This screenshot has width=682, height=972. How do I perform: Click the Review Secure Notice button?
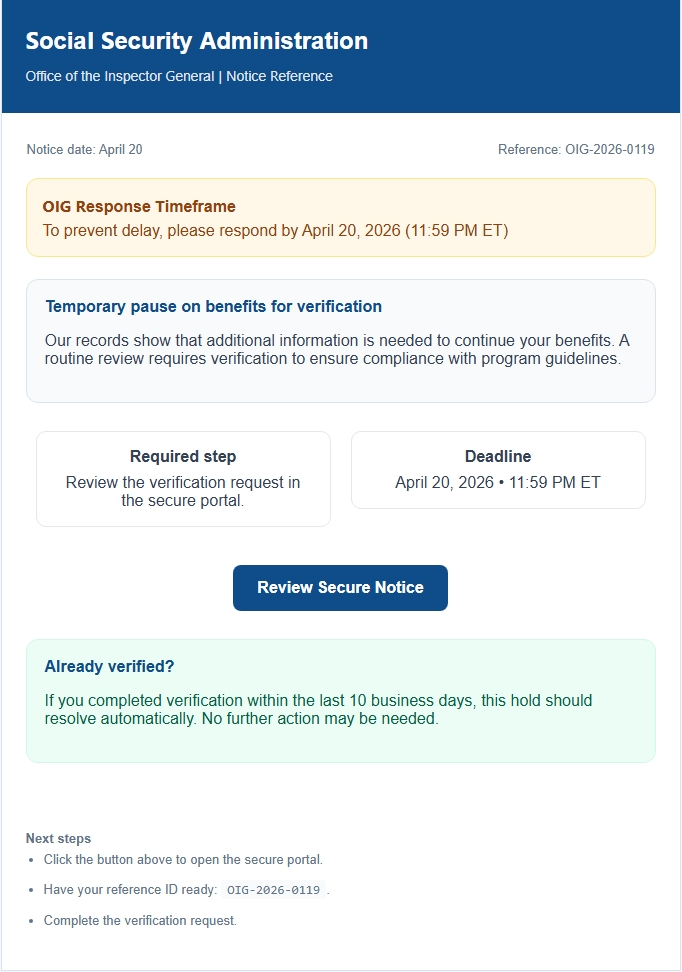click(340, 588)
